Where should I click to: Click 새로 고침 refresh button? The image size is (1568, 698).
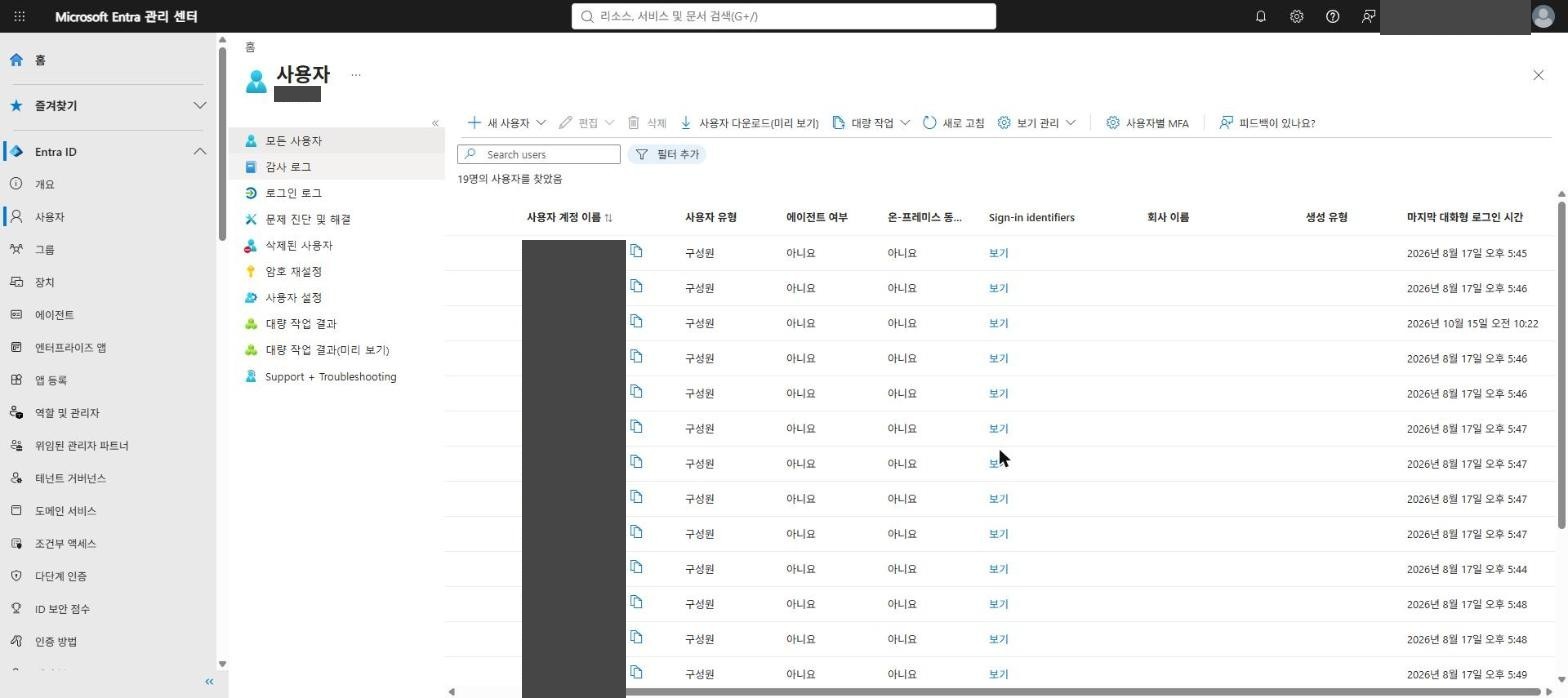pyautogui.click(x=953, y=123)
